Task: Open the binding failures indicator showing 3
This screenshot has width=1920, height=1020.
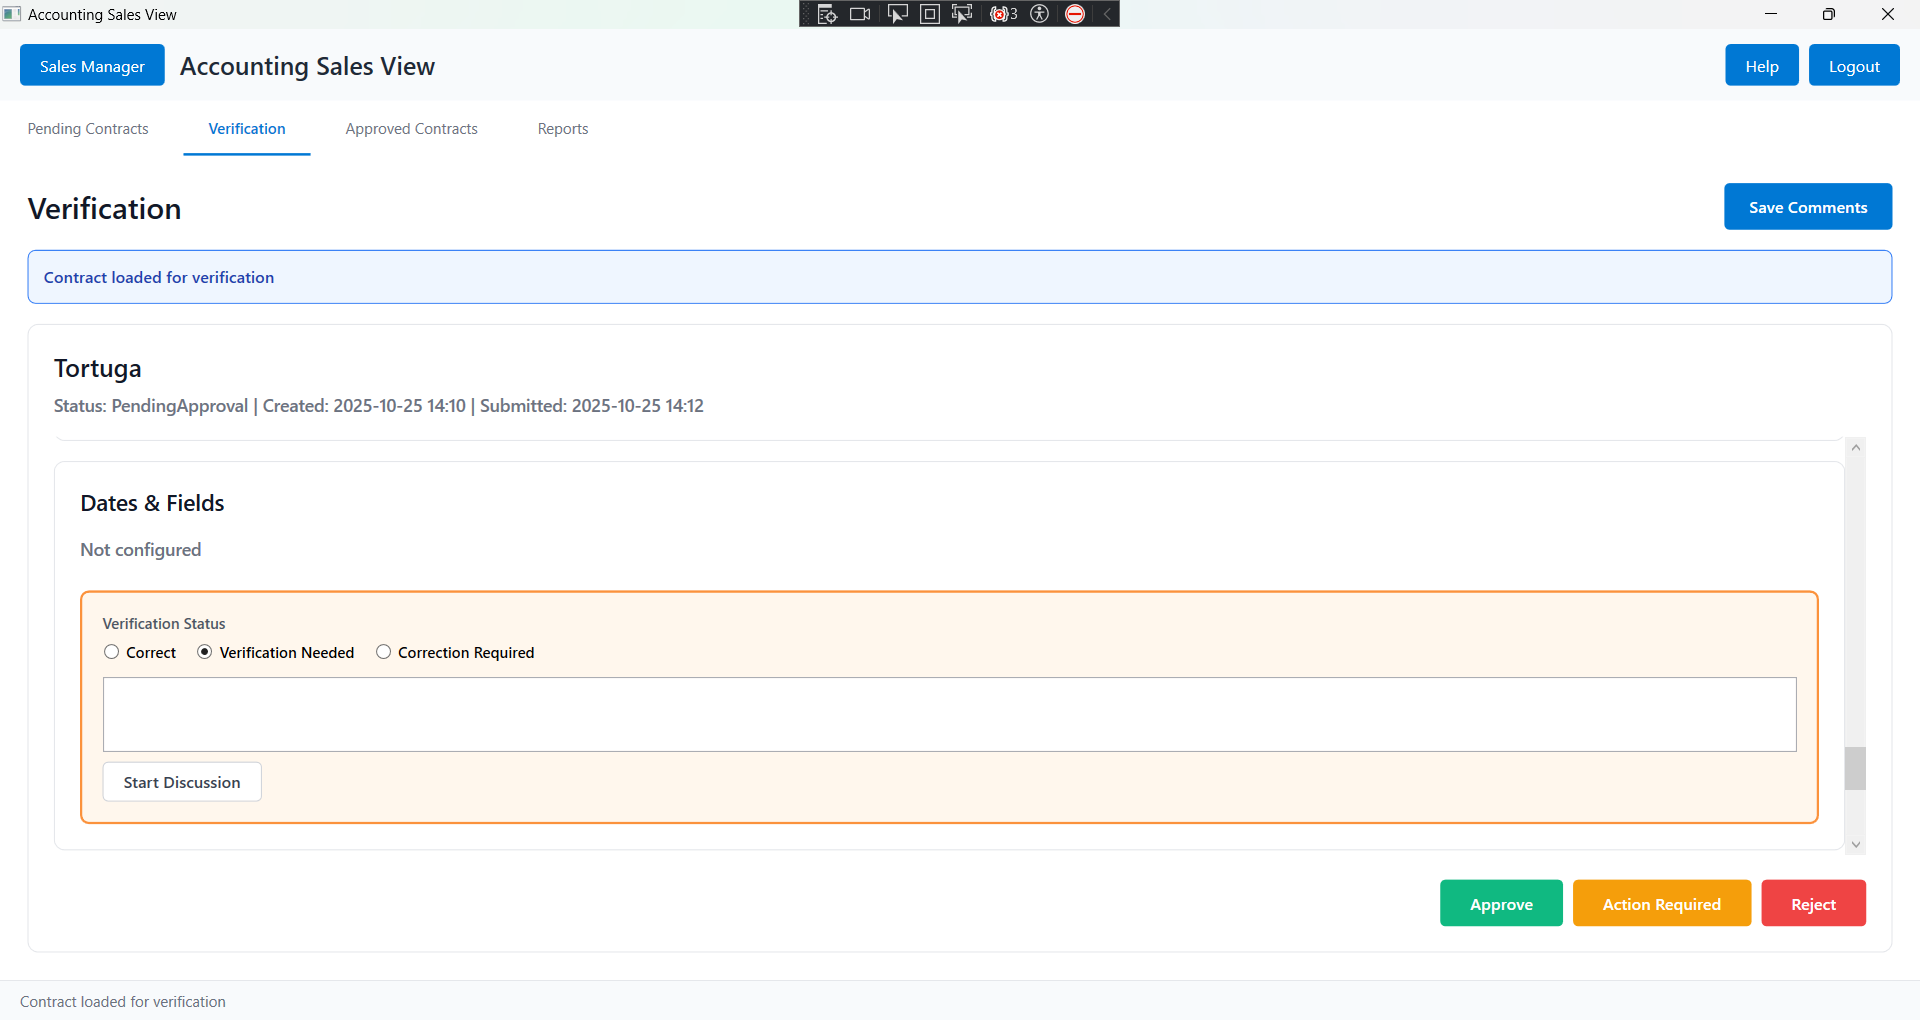Action: [x=1003, y=14]
